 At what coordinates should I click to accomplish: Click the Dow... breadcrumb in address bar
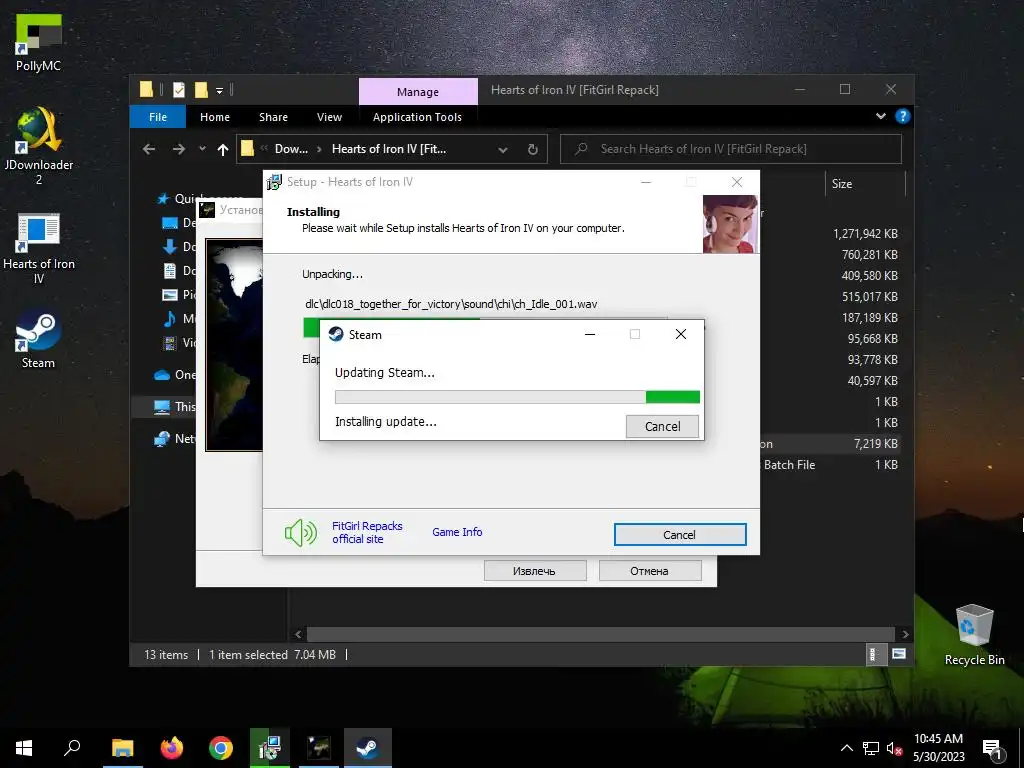291,149
